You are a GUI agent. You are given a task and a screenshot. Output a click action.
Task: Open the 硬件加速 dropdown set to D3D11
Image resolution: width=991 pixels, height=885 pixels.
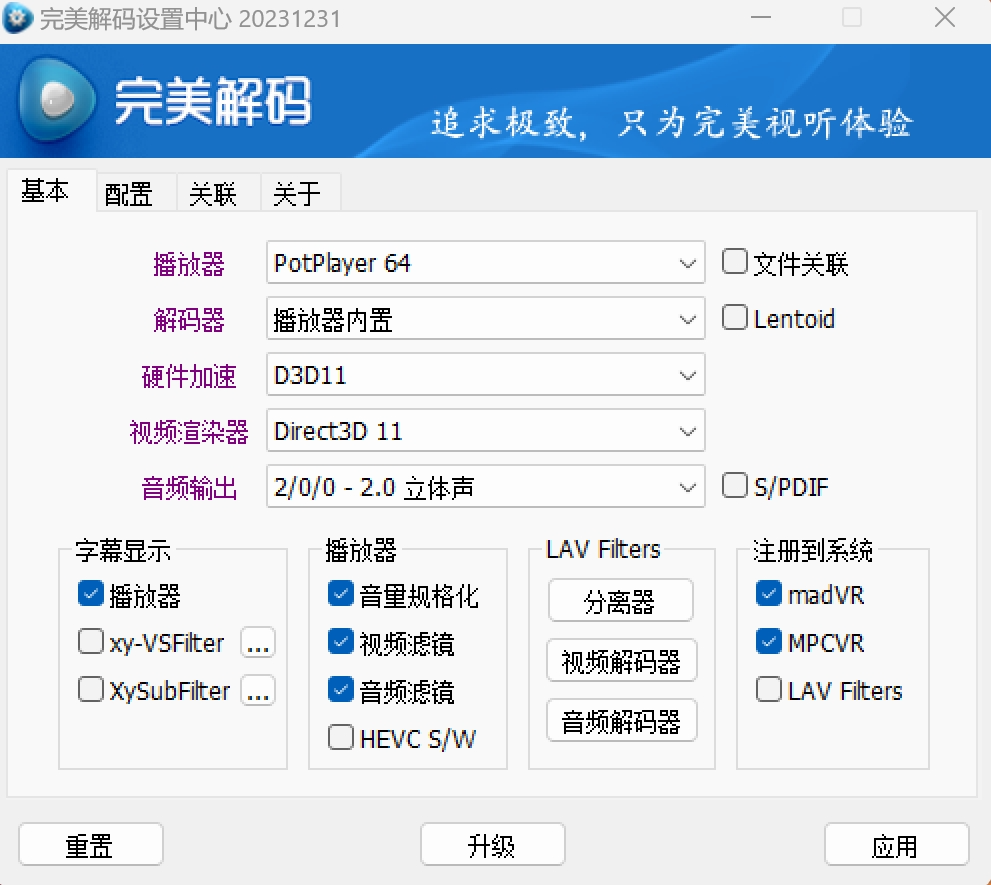tap(486, 376)
